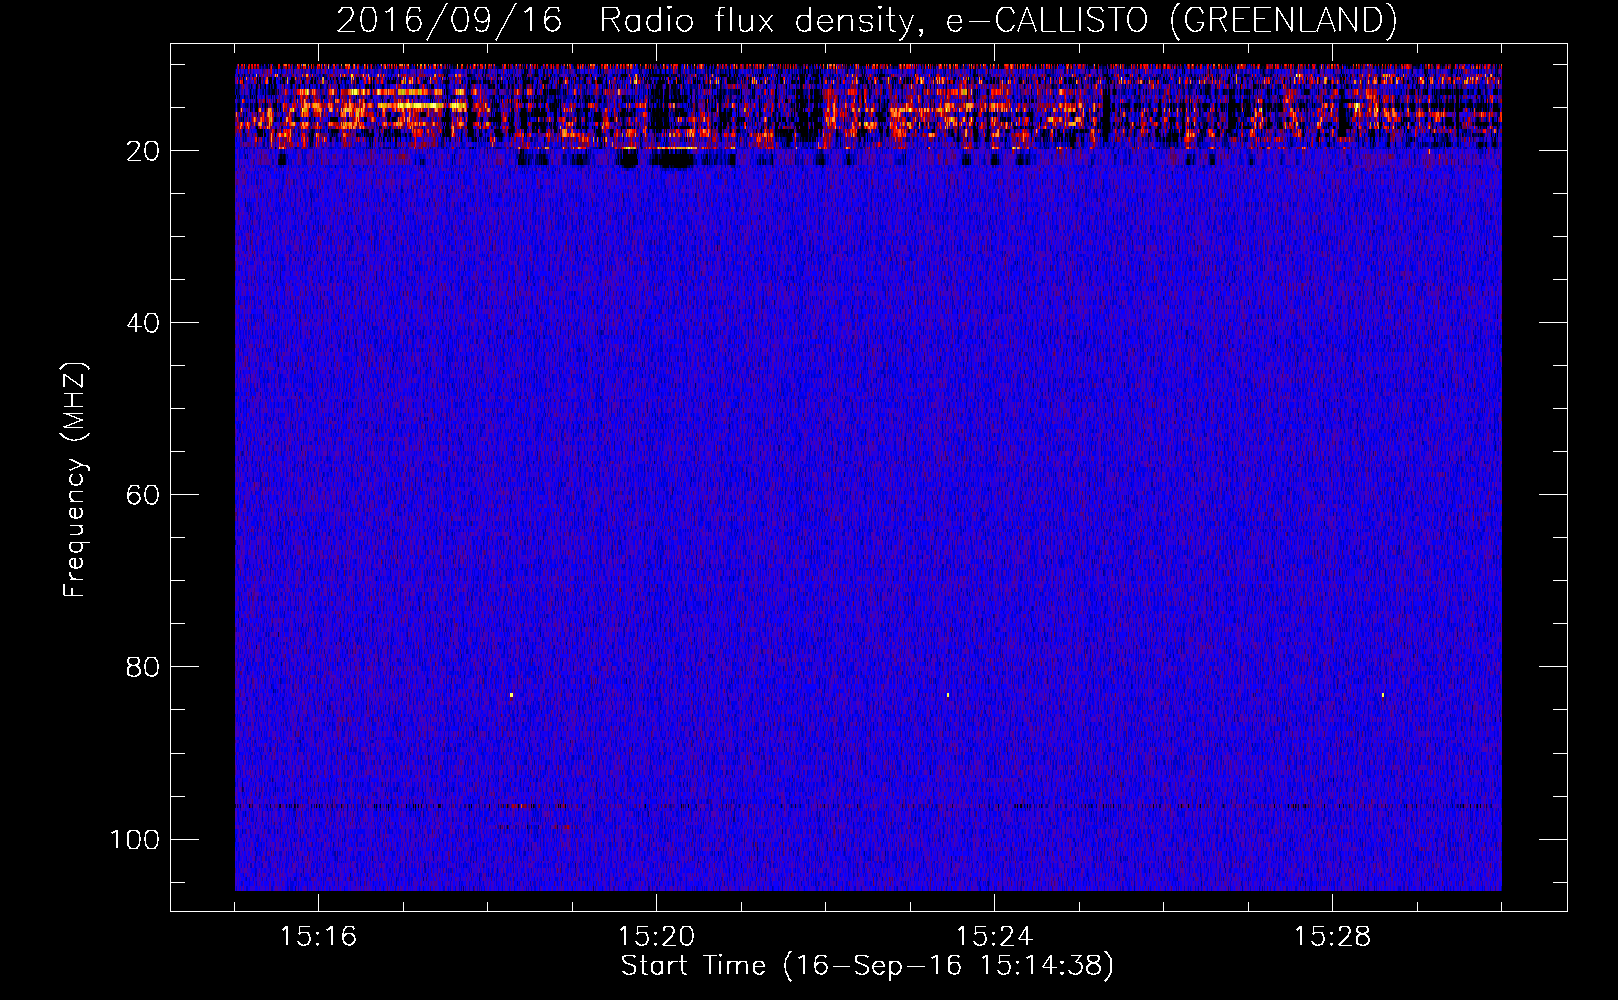Click the yellow spike pixel near 15:18
1618x1000 pixels.
click(511, 694)
